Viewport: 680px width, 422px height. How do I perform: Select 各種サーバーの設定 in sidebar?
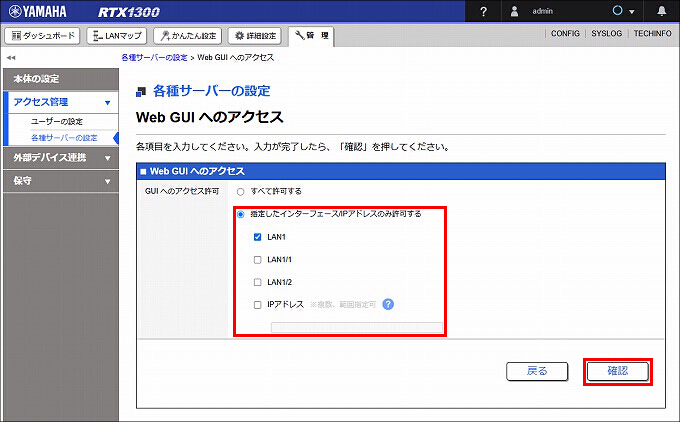64,138
